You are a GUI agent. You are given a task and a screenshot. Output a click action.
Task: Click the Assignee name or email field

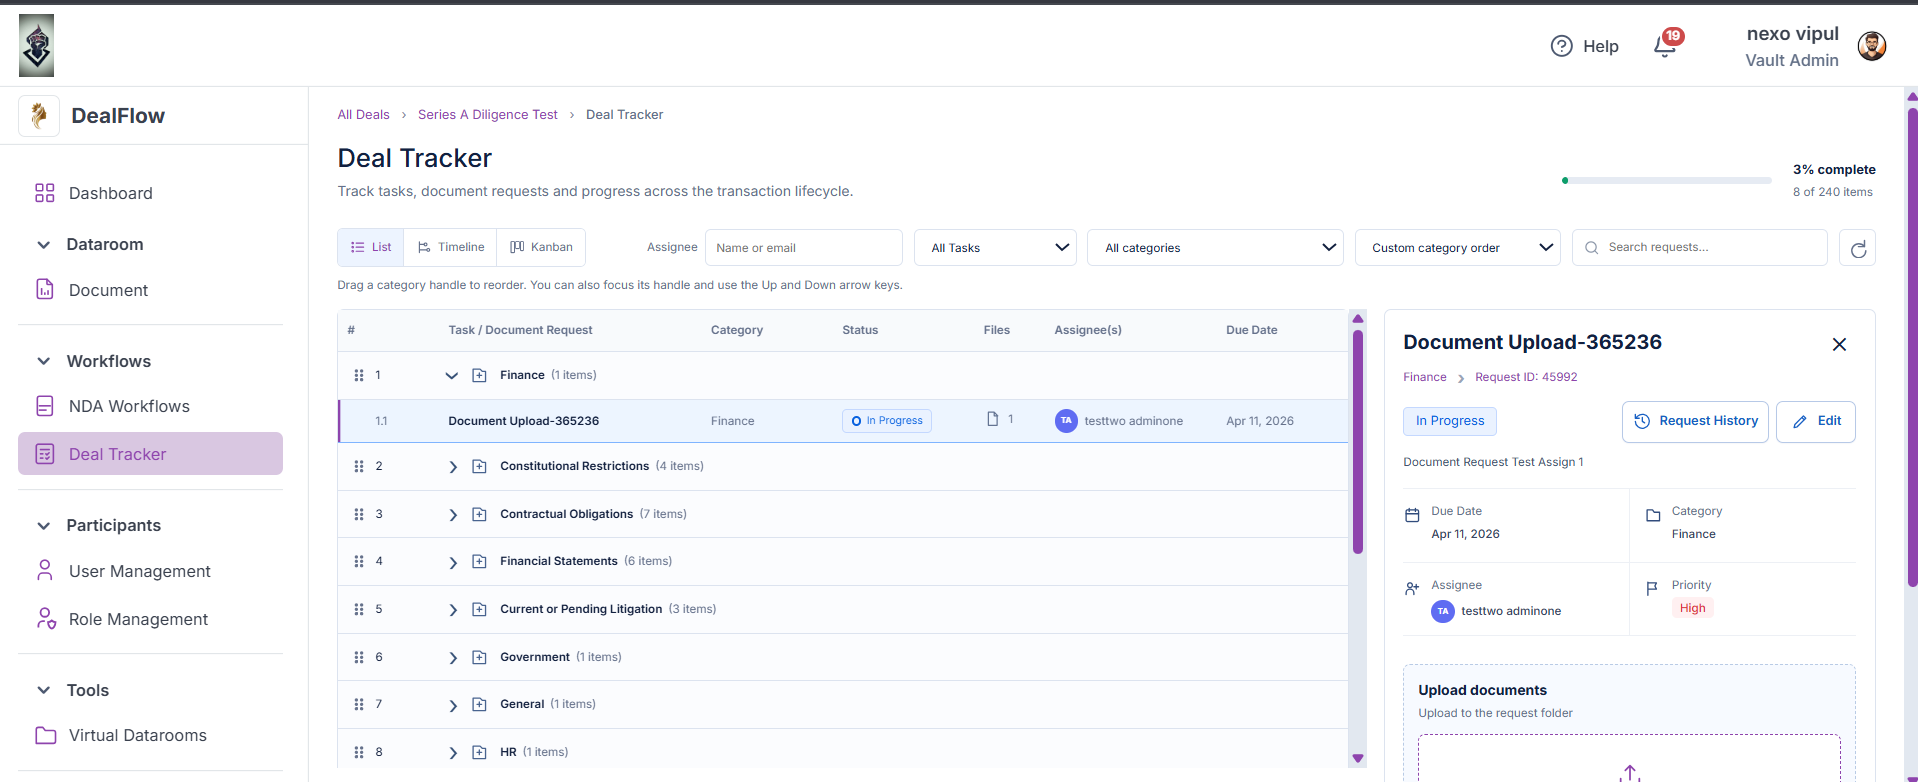pyautogui.click(x=804, y=248)
